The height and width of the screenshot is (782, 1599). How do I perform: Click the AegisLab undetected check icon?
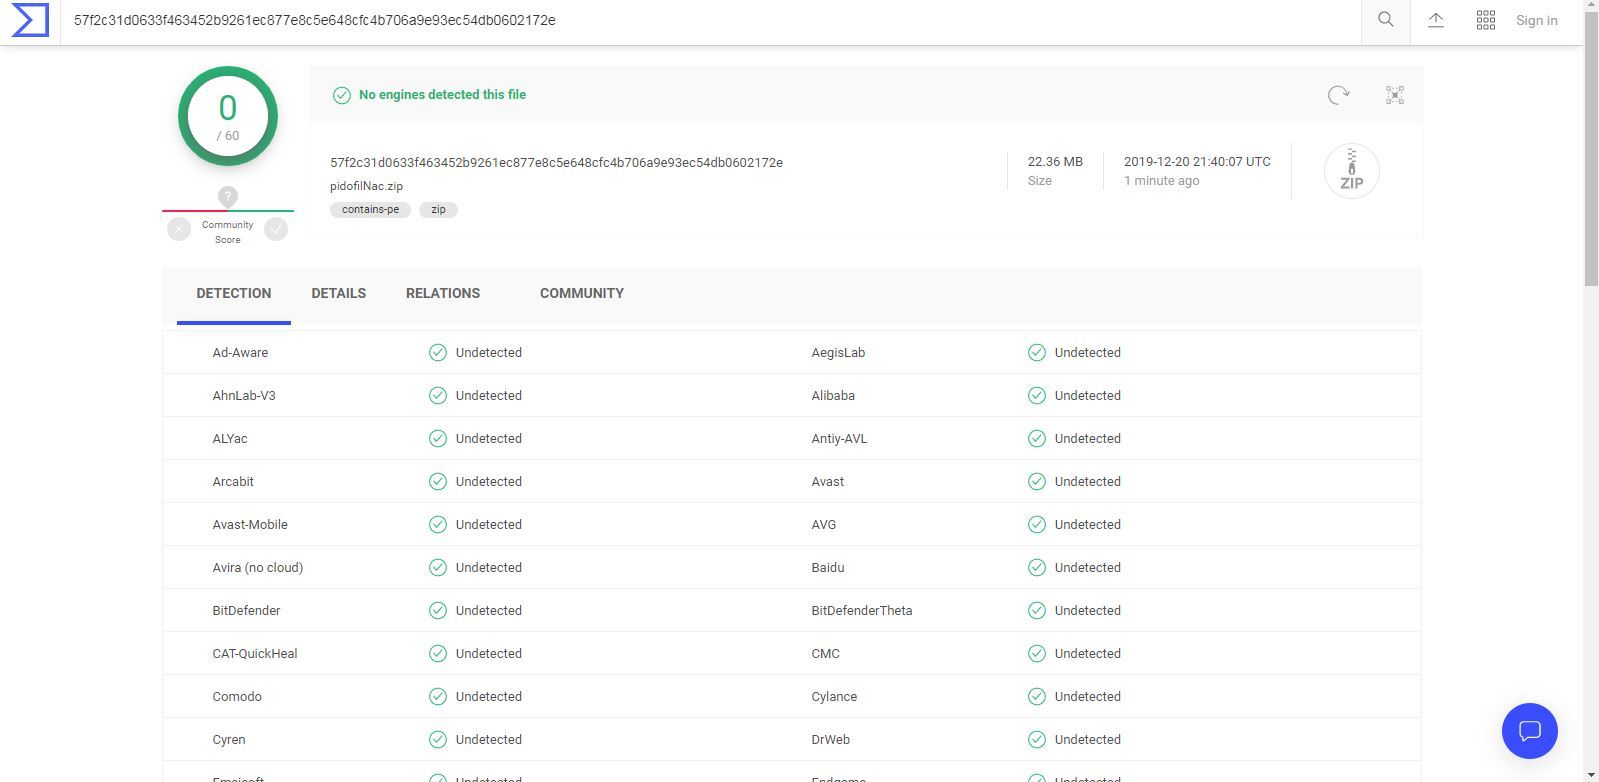[1036, 353]
